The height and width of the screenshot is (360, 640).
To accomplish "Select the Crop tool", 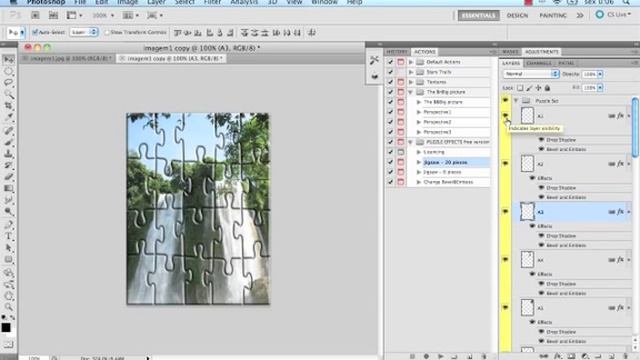I will tap(8, 106).
